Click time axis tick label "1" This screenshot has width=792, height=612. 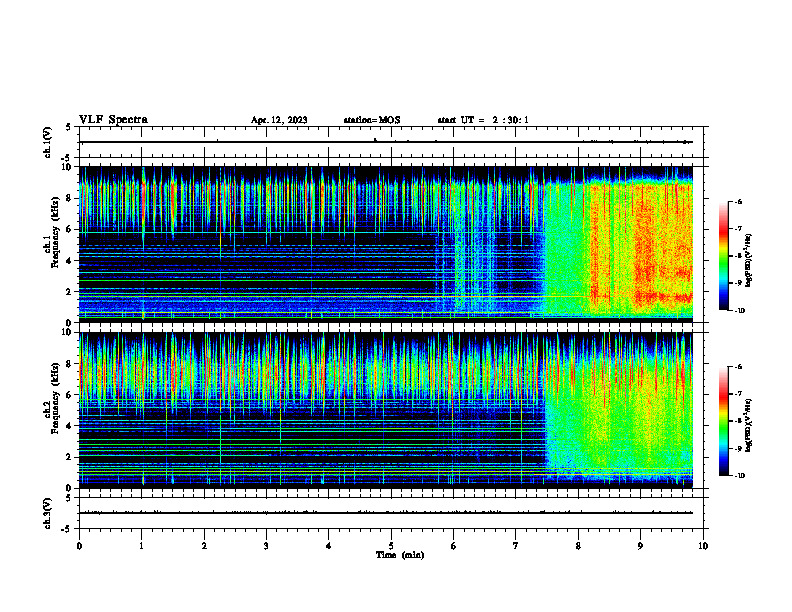141,546
